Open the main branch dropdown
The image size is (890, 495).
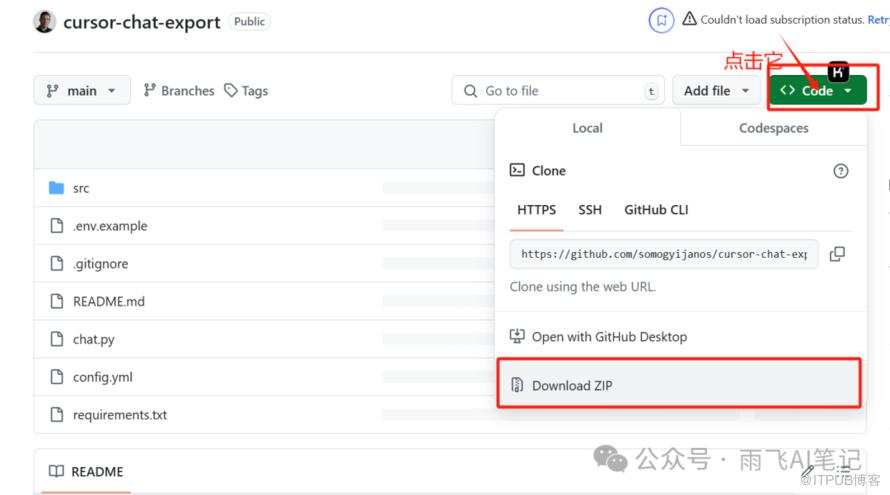81,91
